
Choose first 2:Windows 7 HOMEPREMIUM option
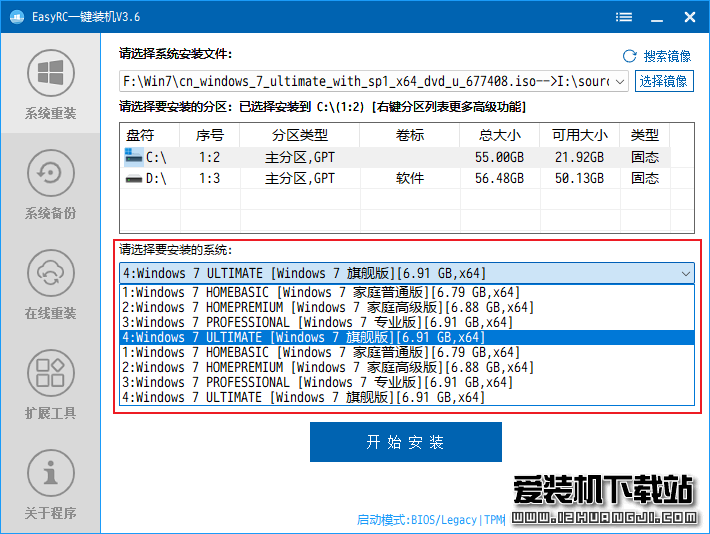click(407, 307)
